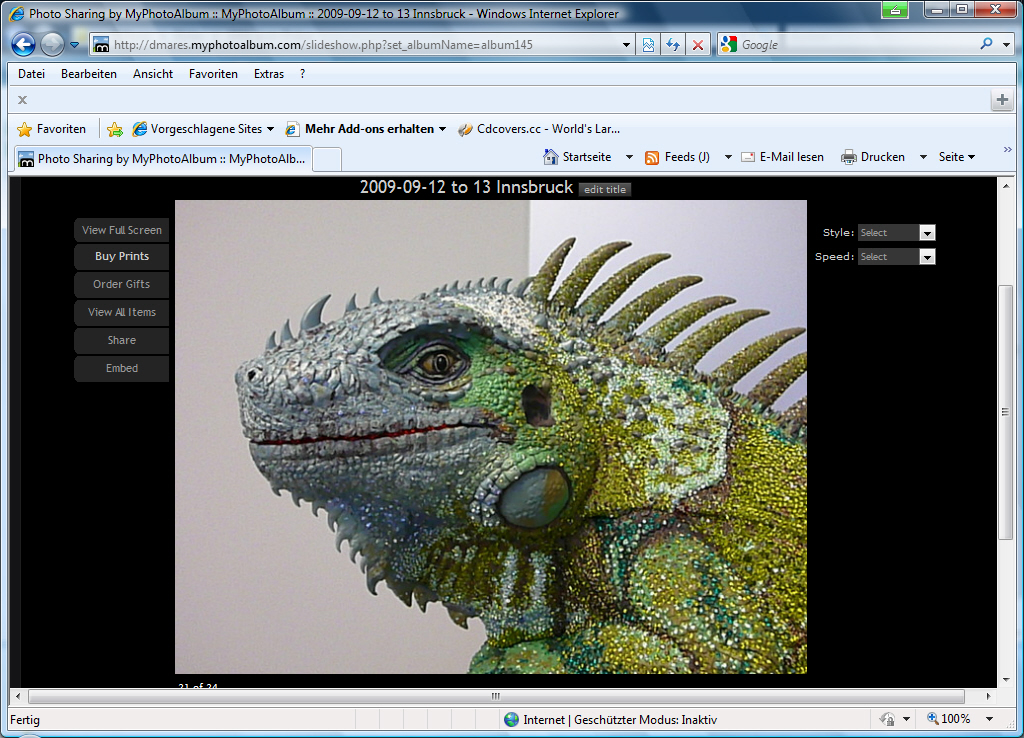The image size is (1024, 738).
Task: Click the Stop loading X icon
Action: point(698,45)
